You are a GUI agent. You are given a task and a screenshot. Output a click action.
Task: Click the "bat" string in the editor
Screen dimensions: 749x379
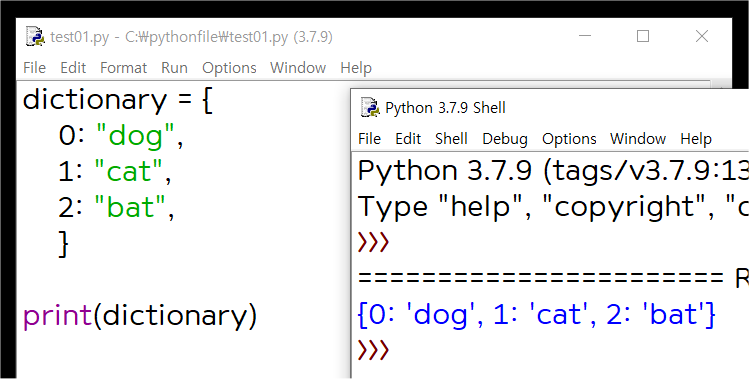point(130,207)
